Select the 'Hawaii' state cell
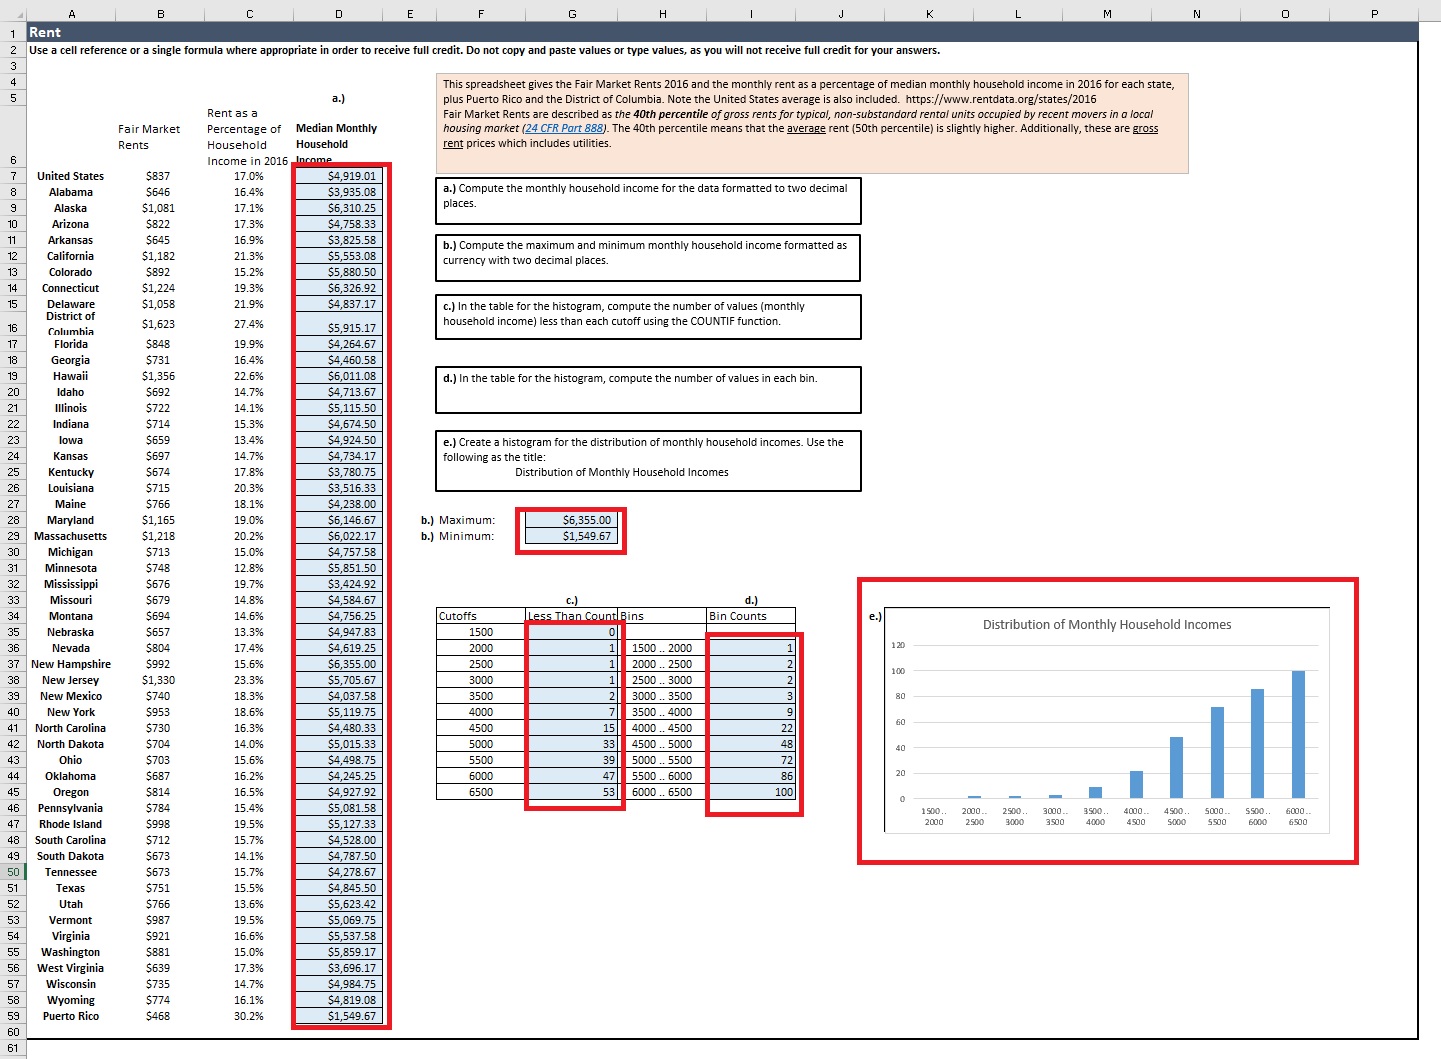 point(71,376)
